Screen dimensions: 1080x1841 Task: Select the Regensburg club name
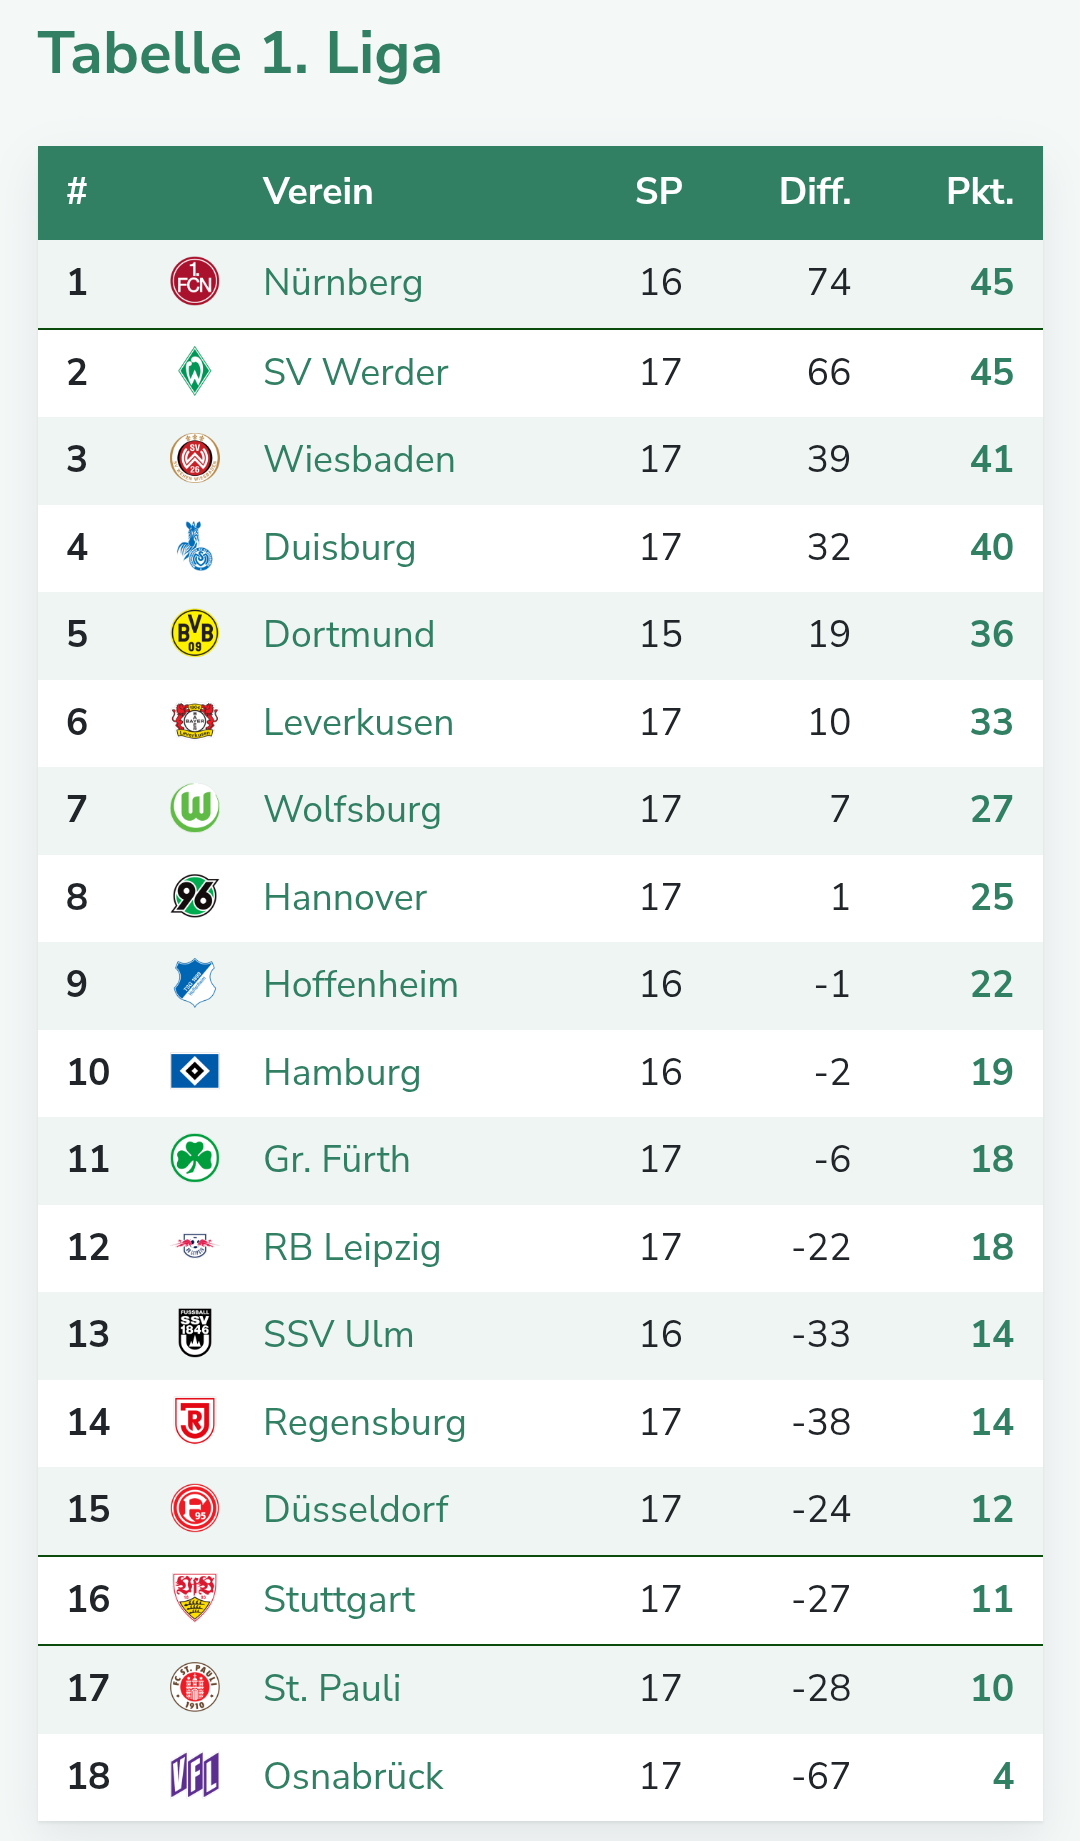[364, 1423]
